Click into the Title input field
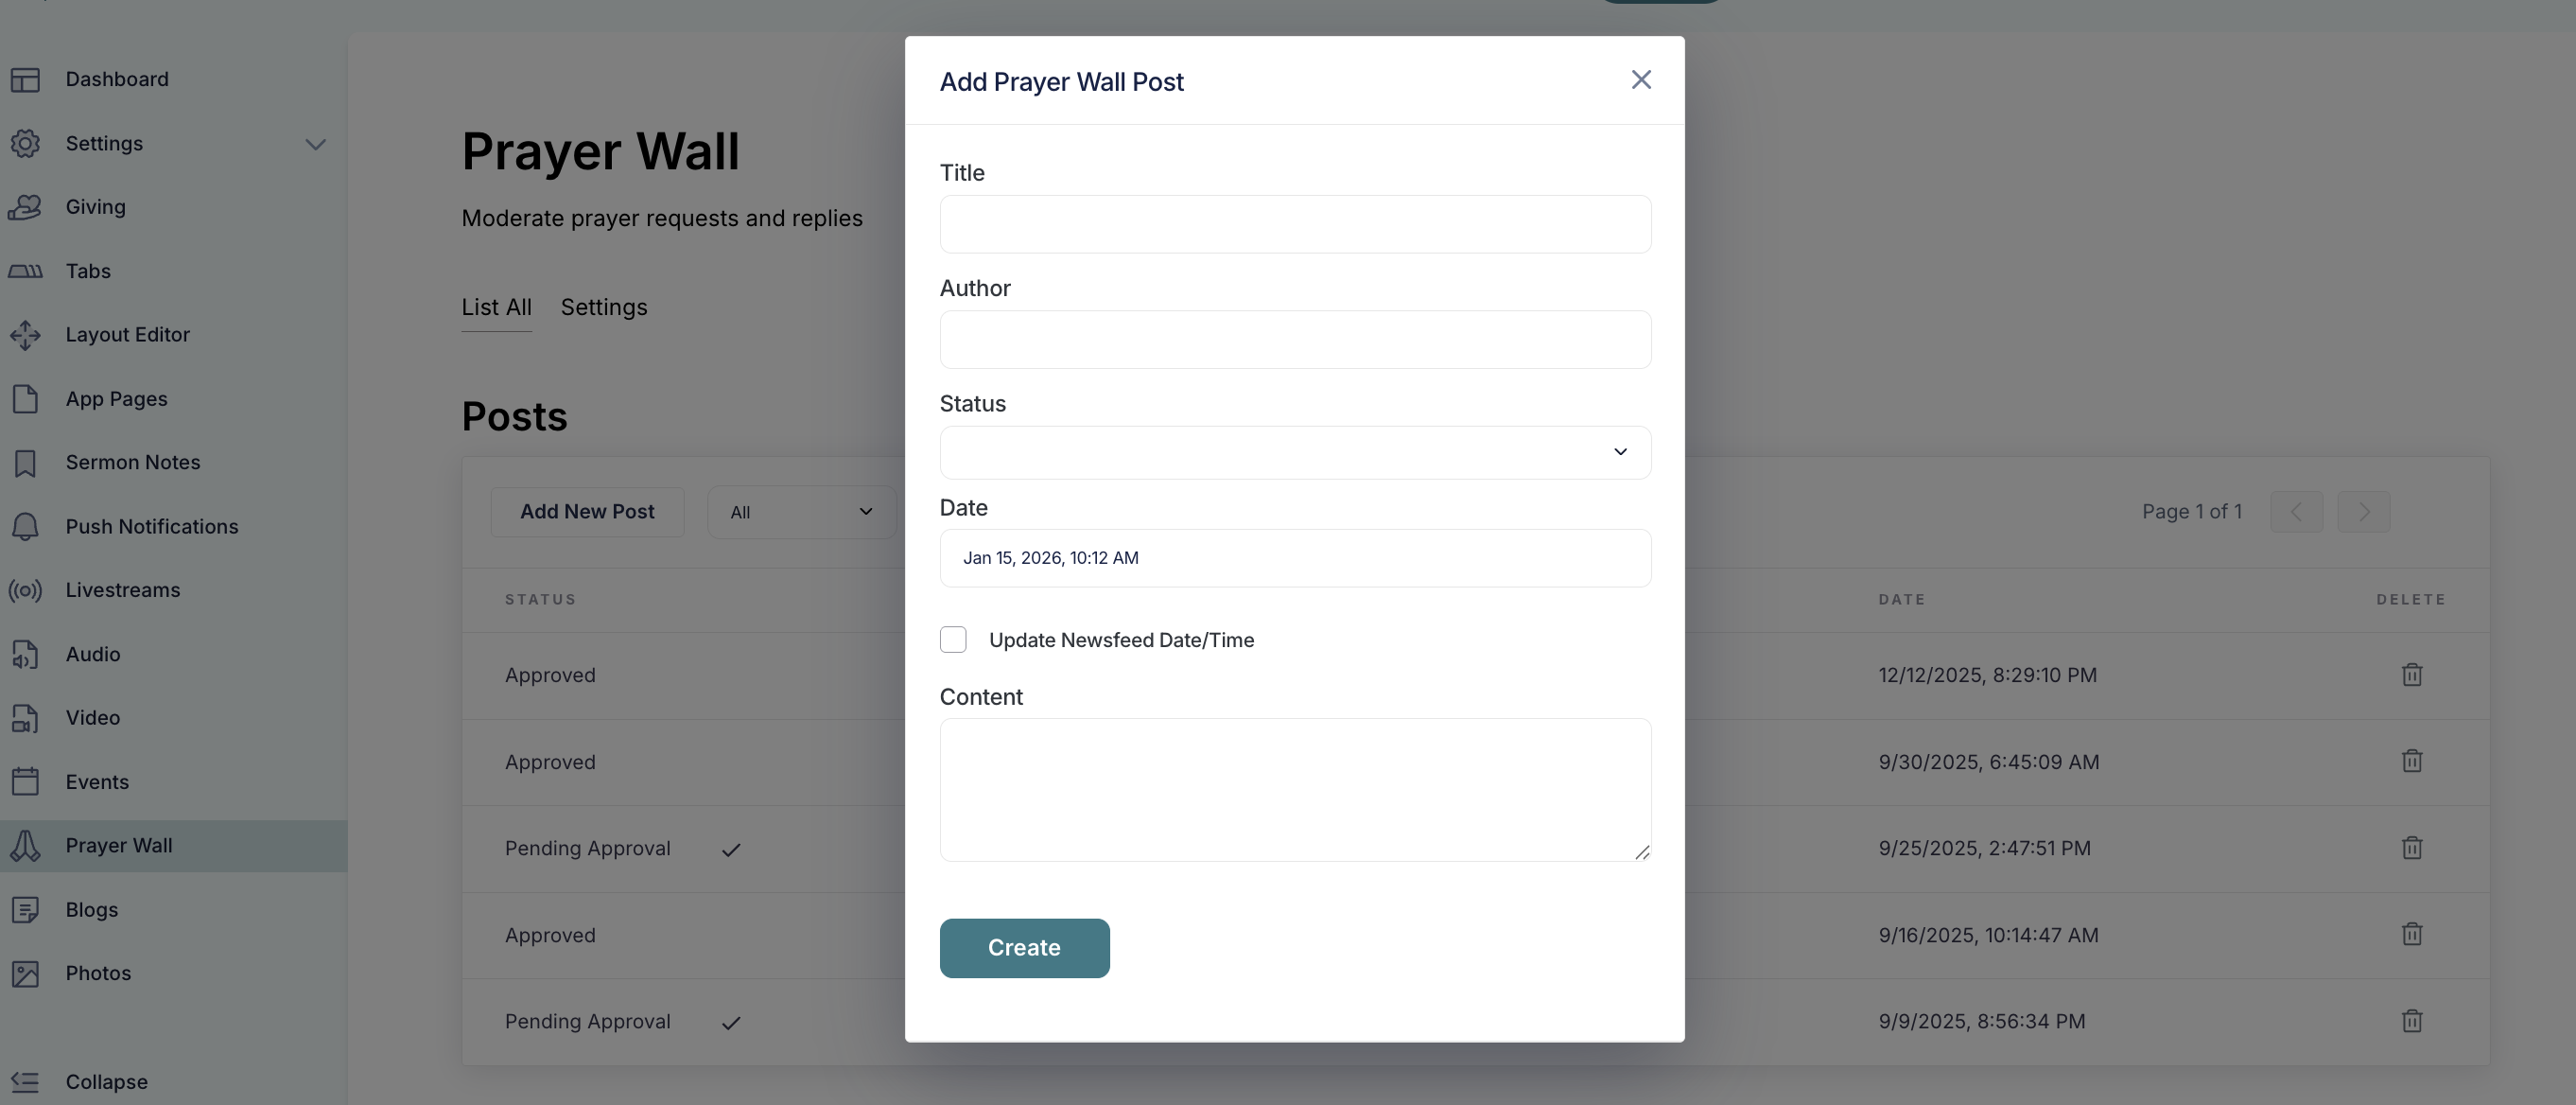Viewport: 2576px width, 1105px height. [1295, 224]
